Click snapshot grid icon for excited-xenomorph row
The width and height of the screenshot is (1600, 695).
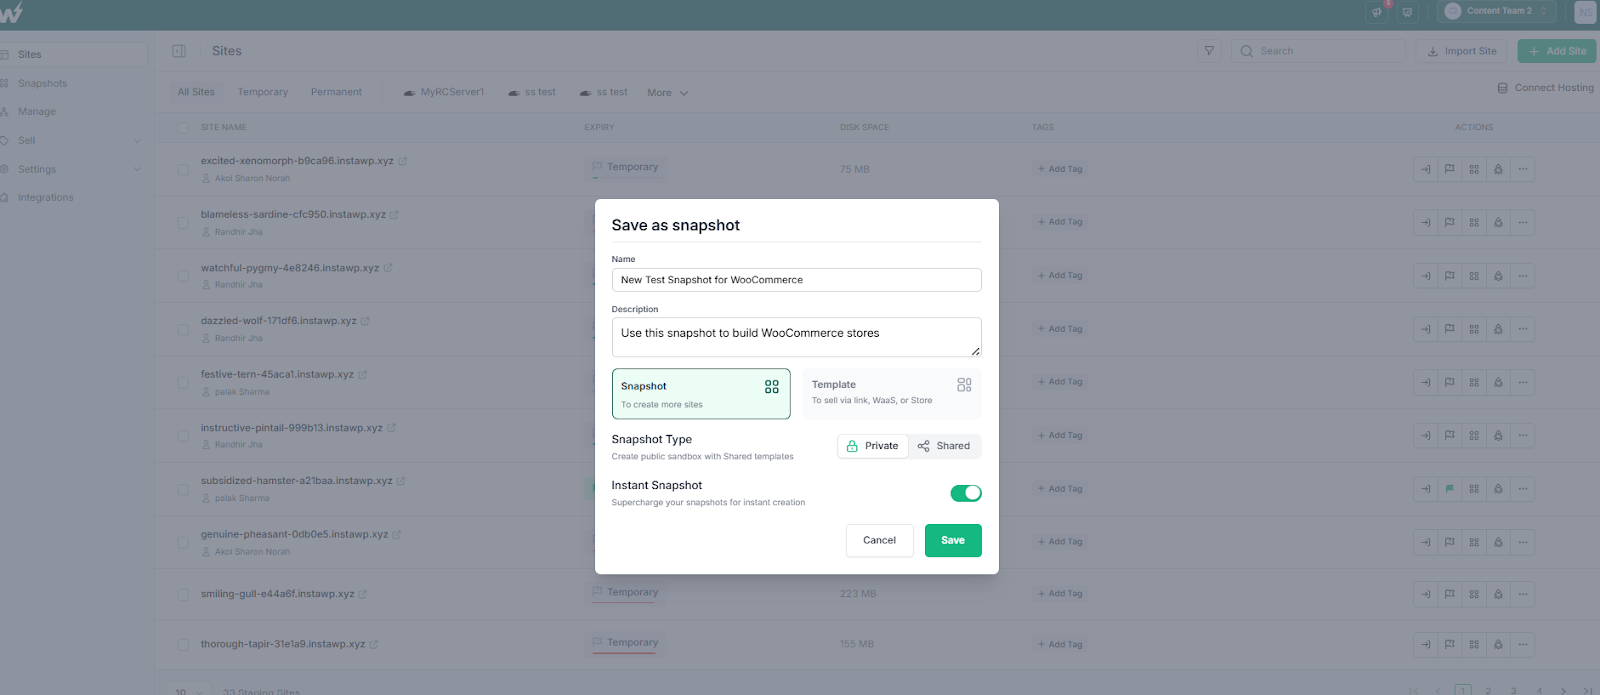[x=1474, y=169]
